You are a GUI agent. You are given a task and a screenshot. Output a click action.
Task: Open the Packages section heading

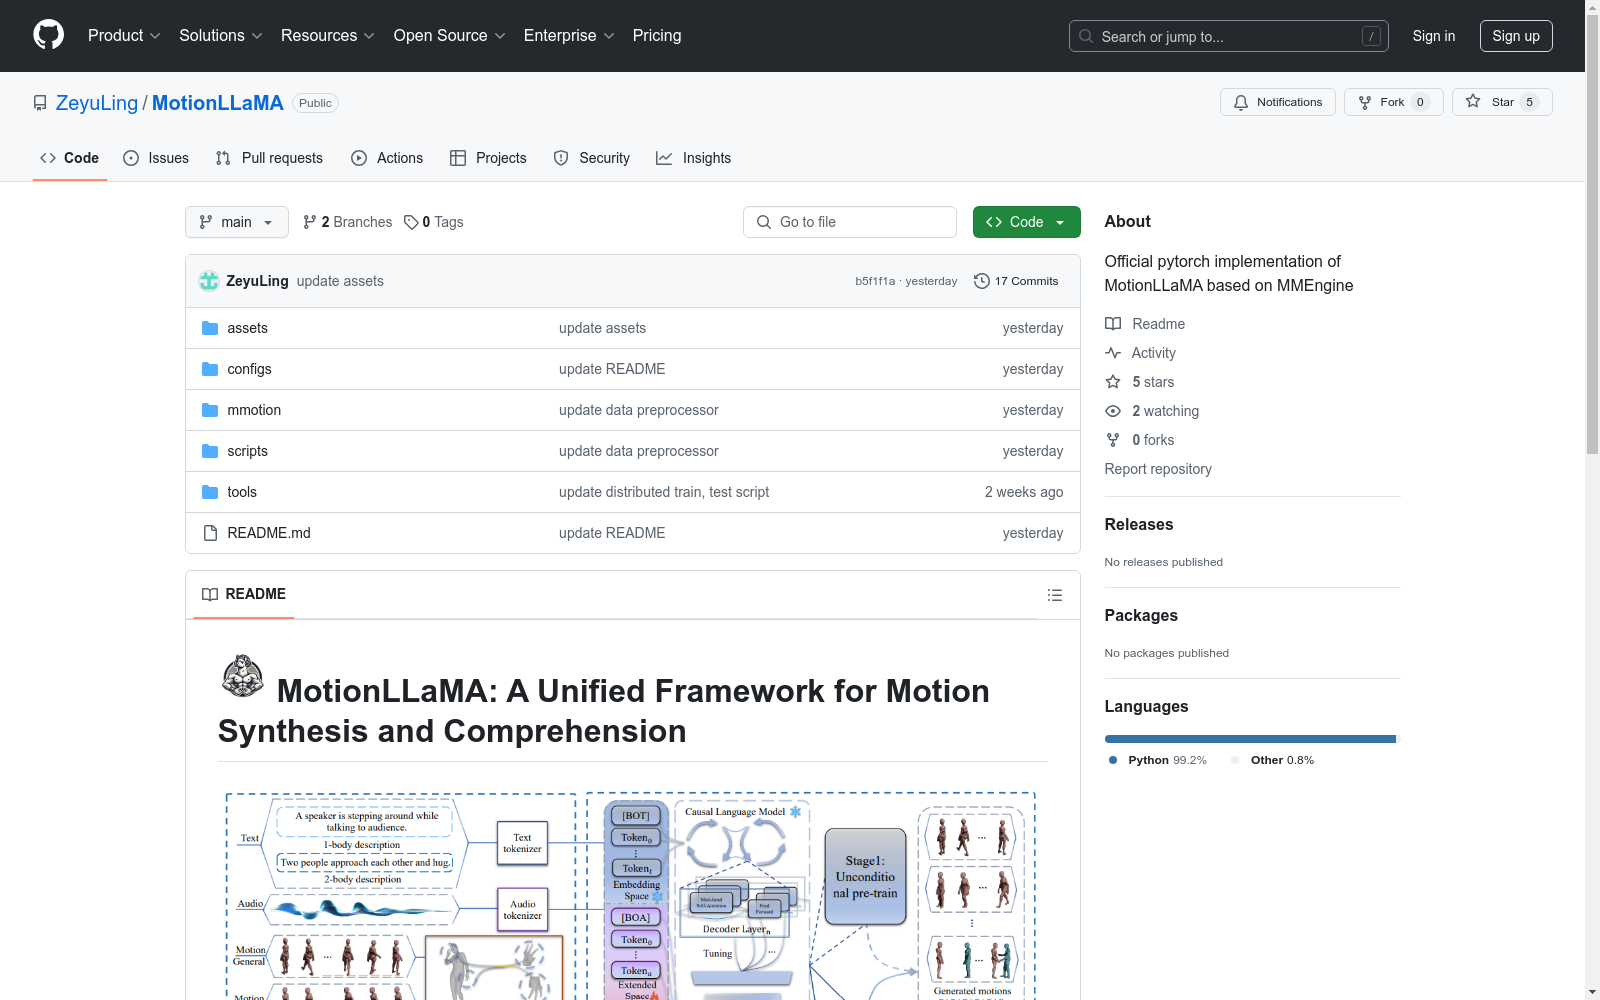coord(1141,615)
